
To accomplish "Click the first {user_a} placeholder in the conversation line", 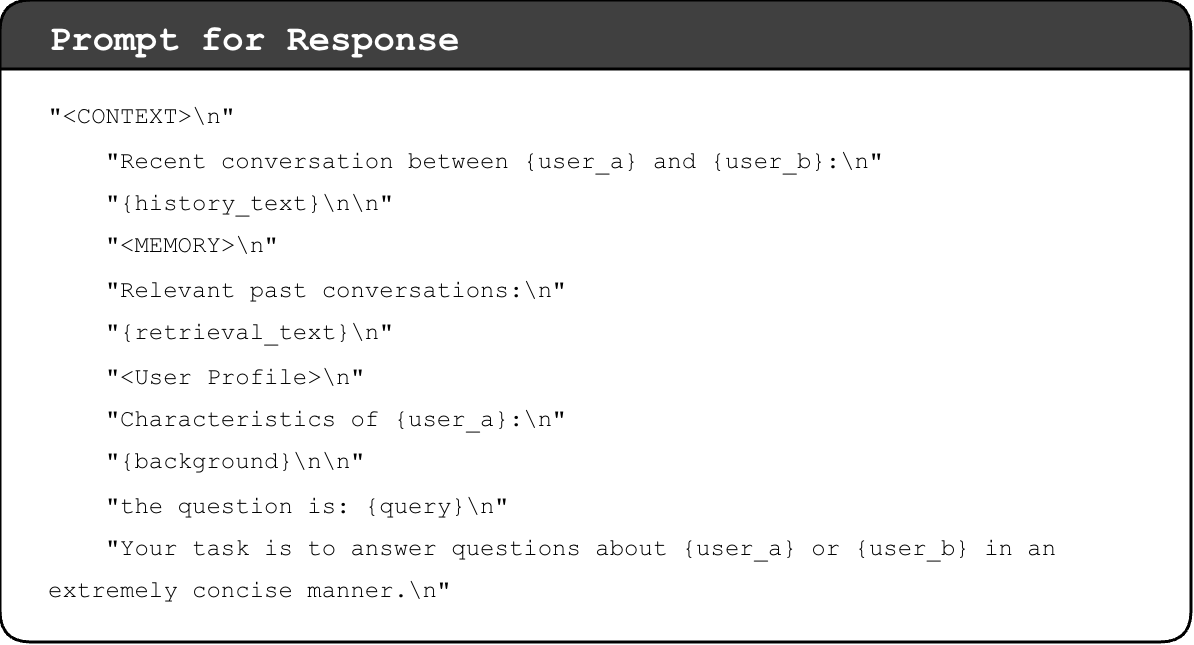I will click(x=580, y=161).
